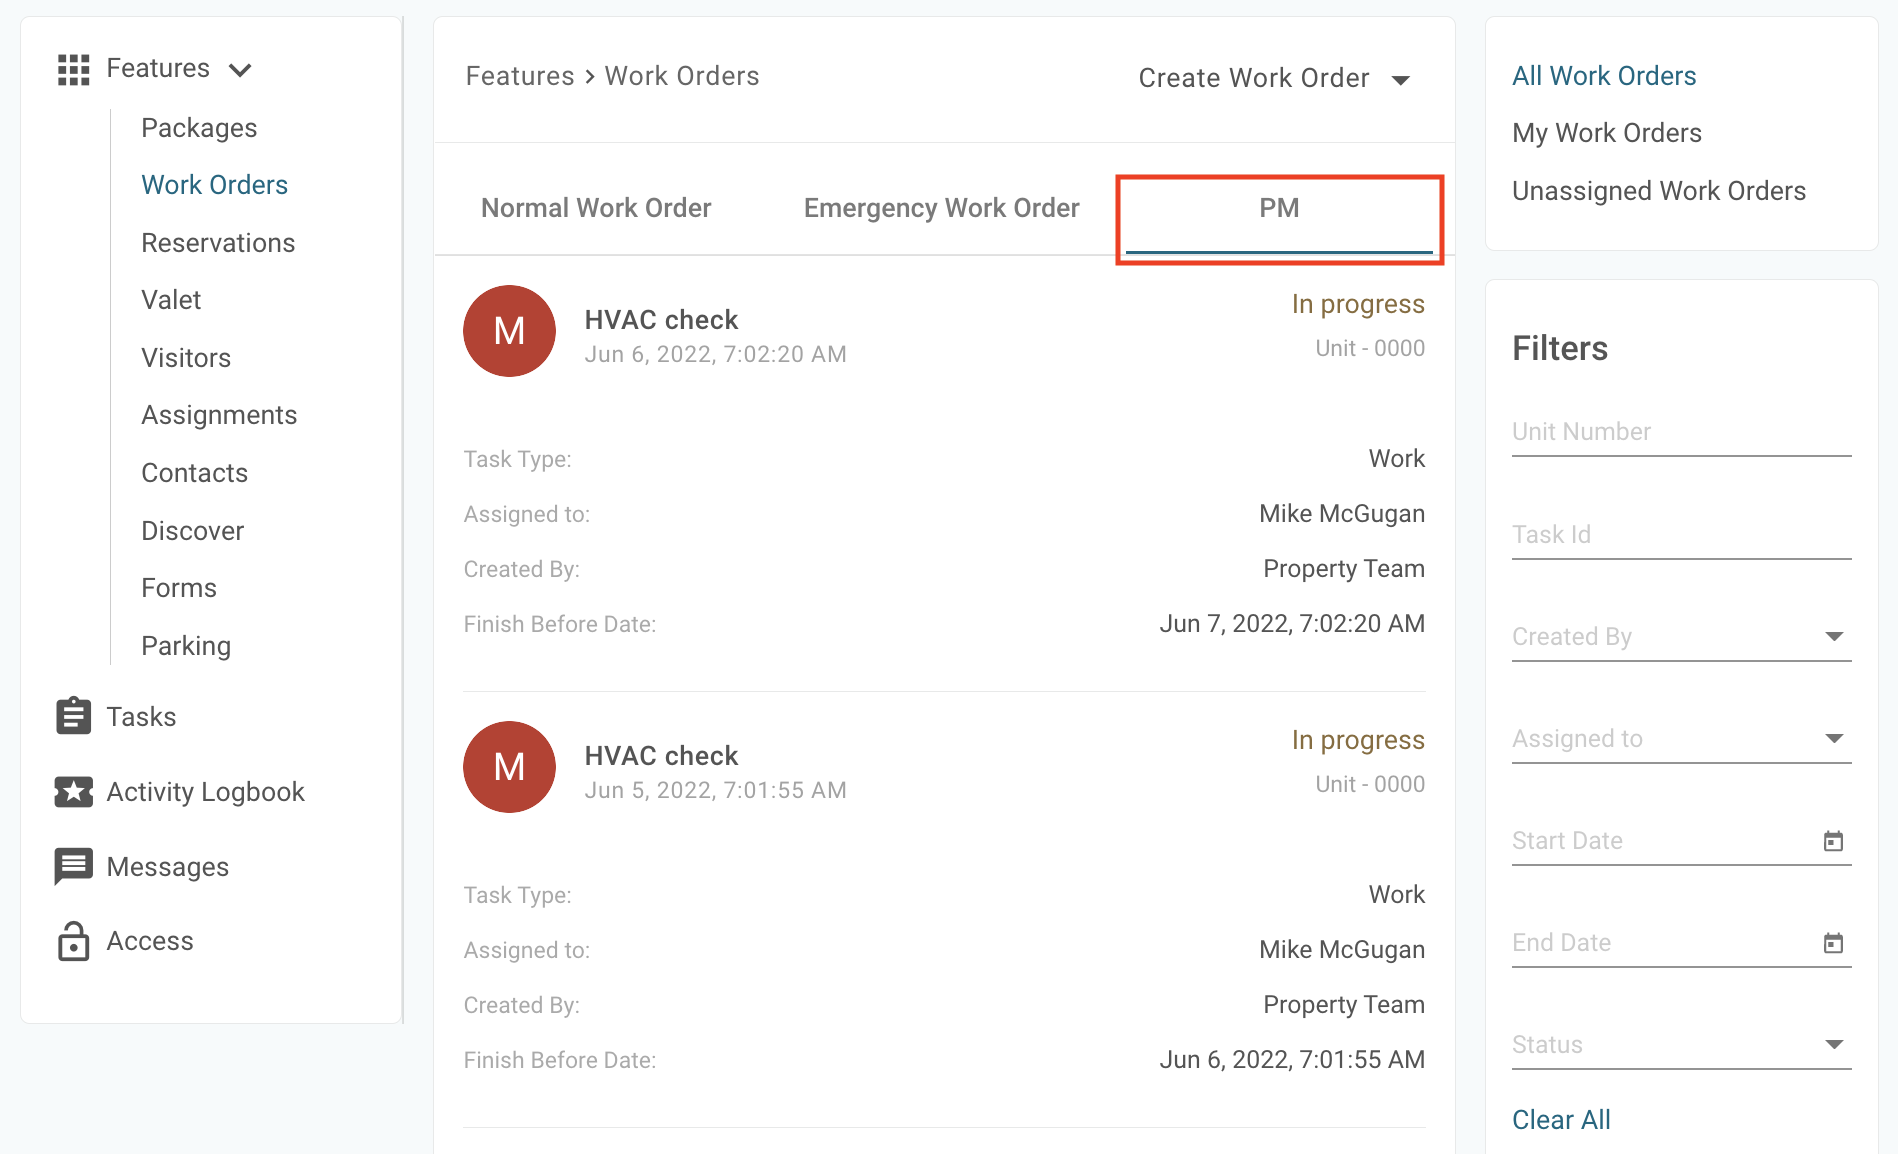This screenshot has width=1898, height=1154.
Task: Click the Features grid icon
Action: (73, 69)
